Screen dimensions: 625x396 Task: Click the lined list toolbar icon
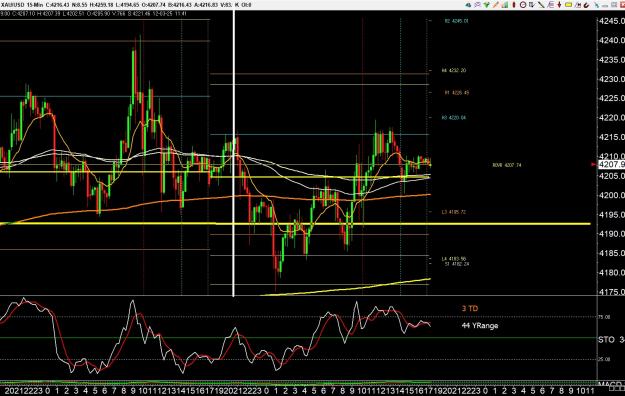[x=550, y=5]
